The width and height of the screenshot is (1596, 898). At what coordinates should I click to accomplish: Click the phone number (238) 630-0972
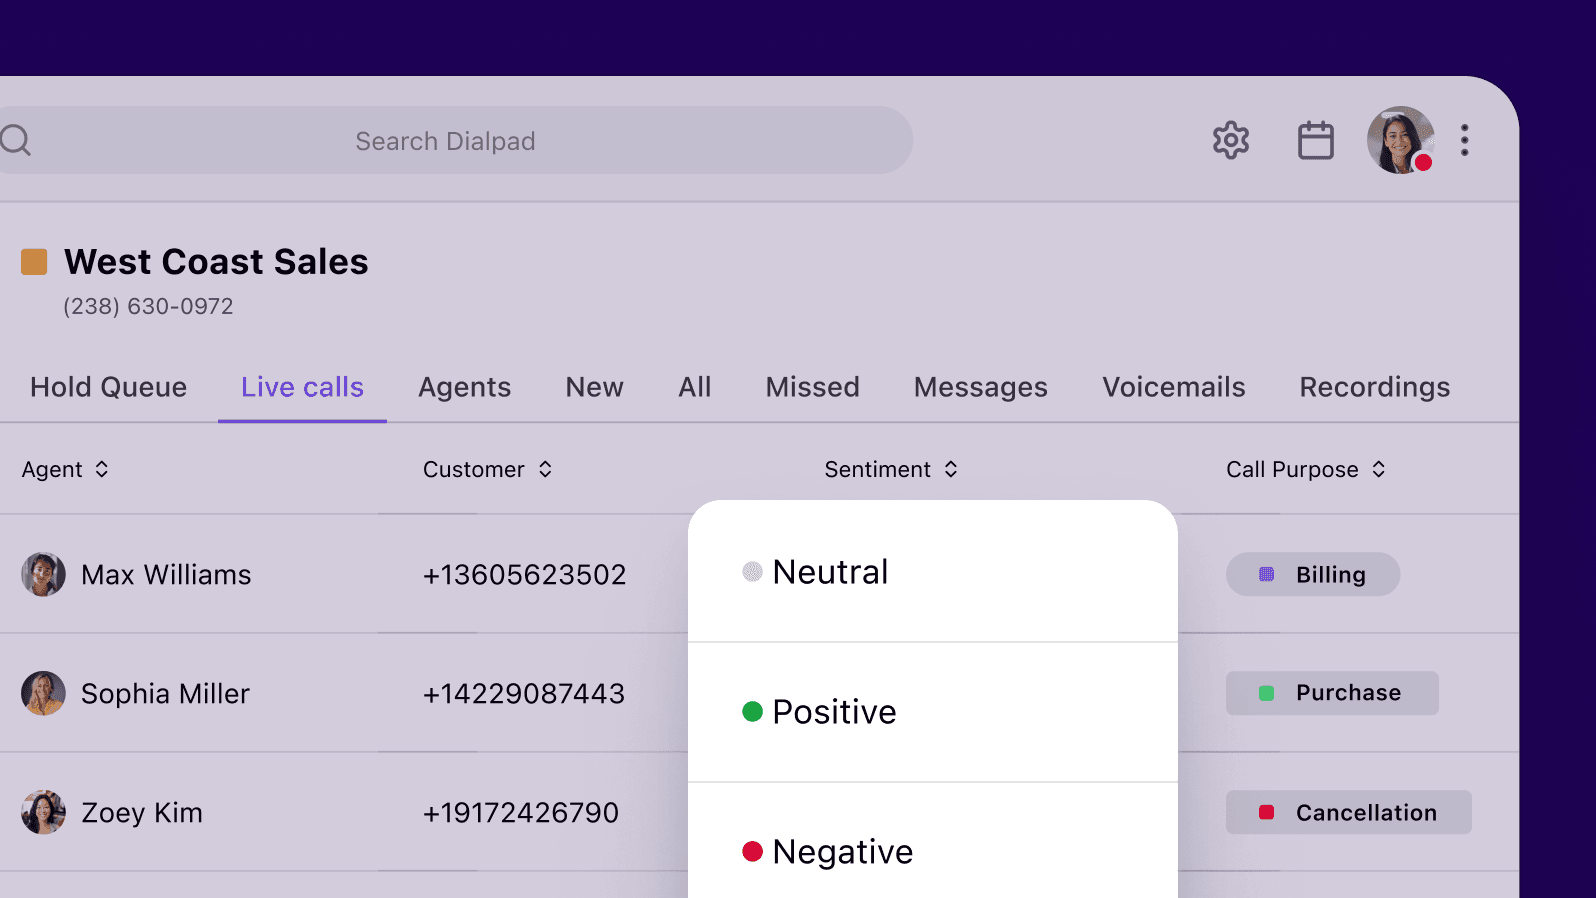click(x=148, y=306)
